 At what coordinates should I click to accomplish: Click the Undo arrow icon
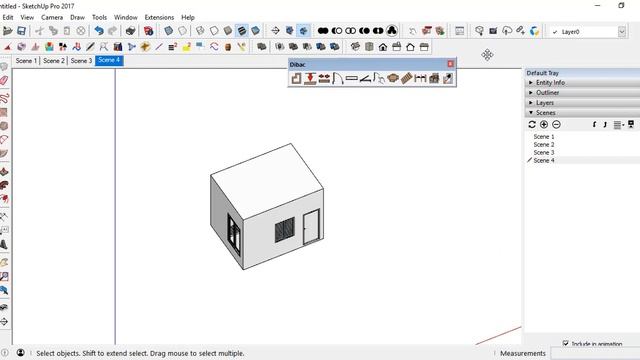[99, 31]
